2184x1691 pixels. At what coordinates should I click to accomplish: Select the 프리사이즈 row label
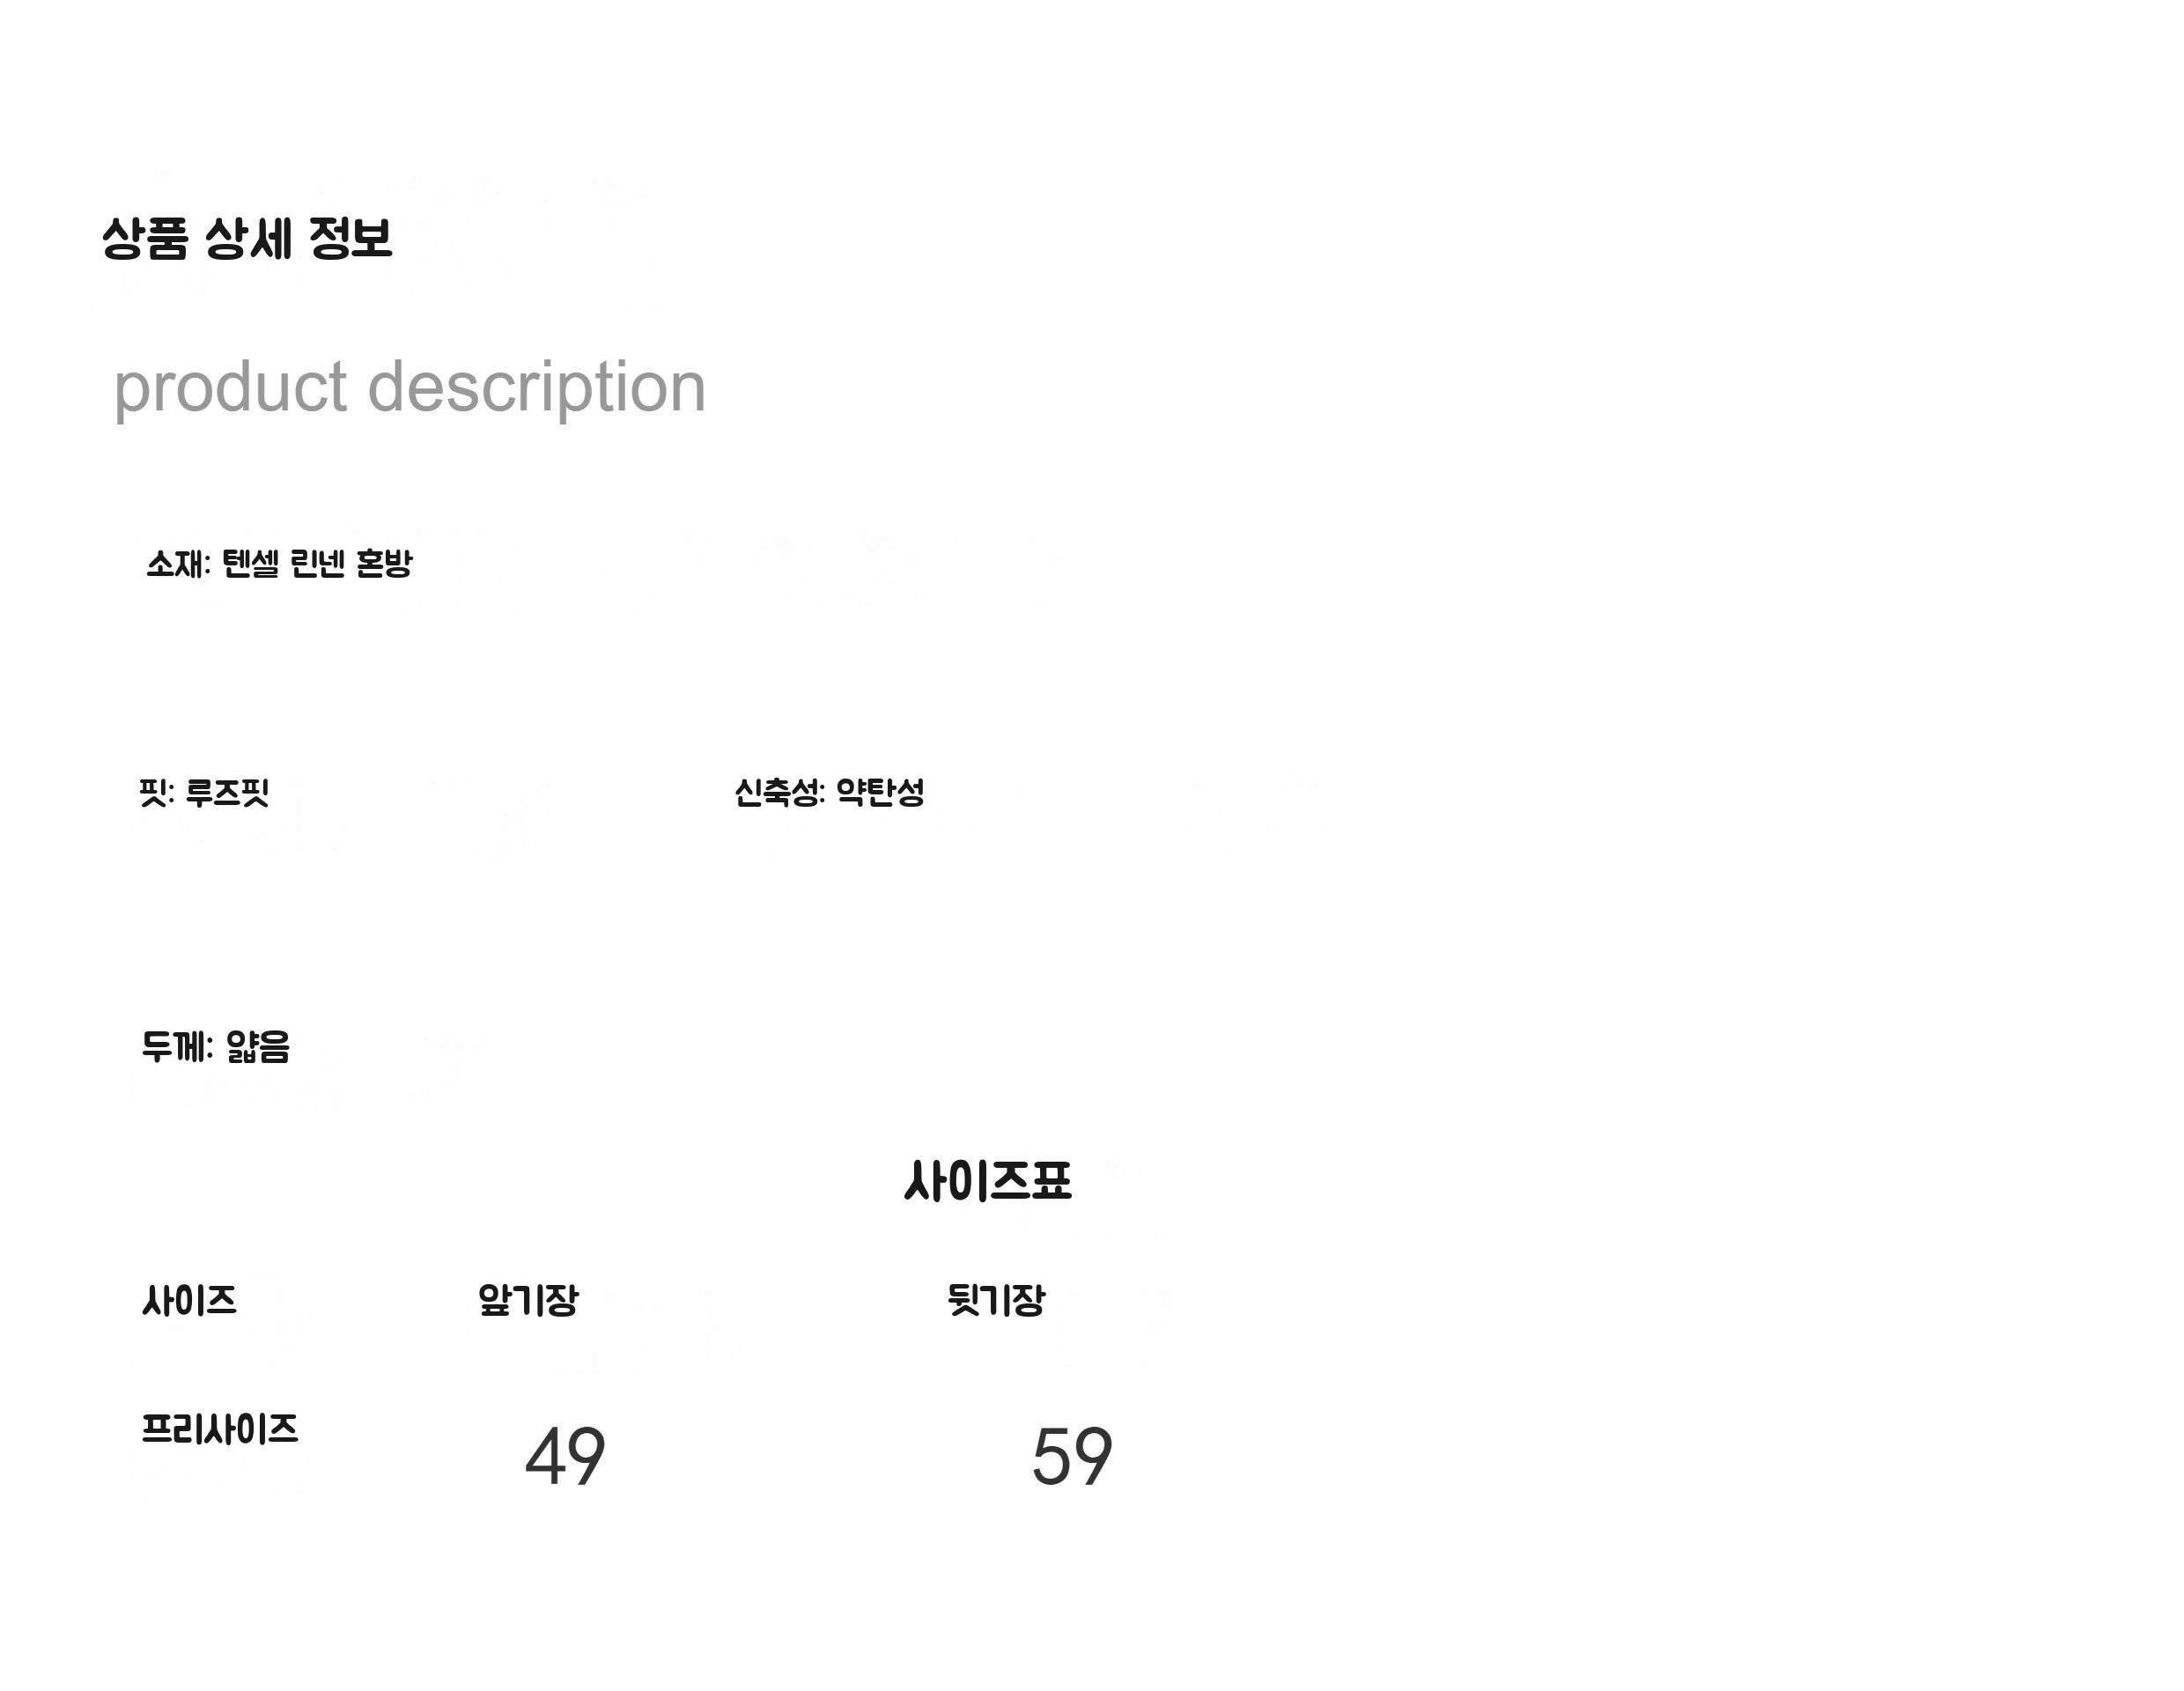(220, 1428)
